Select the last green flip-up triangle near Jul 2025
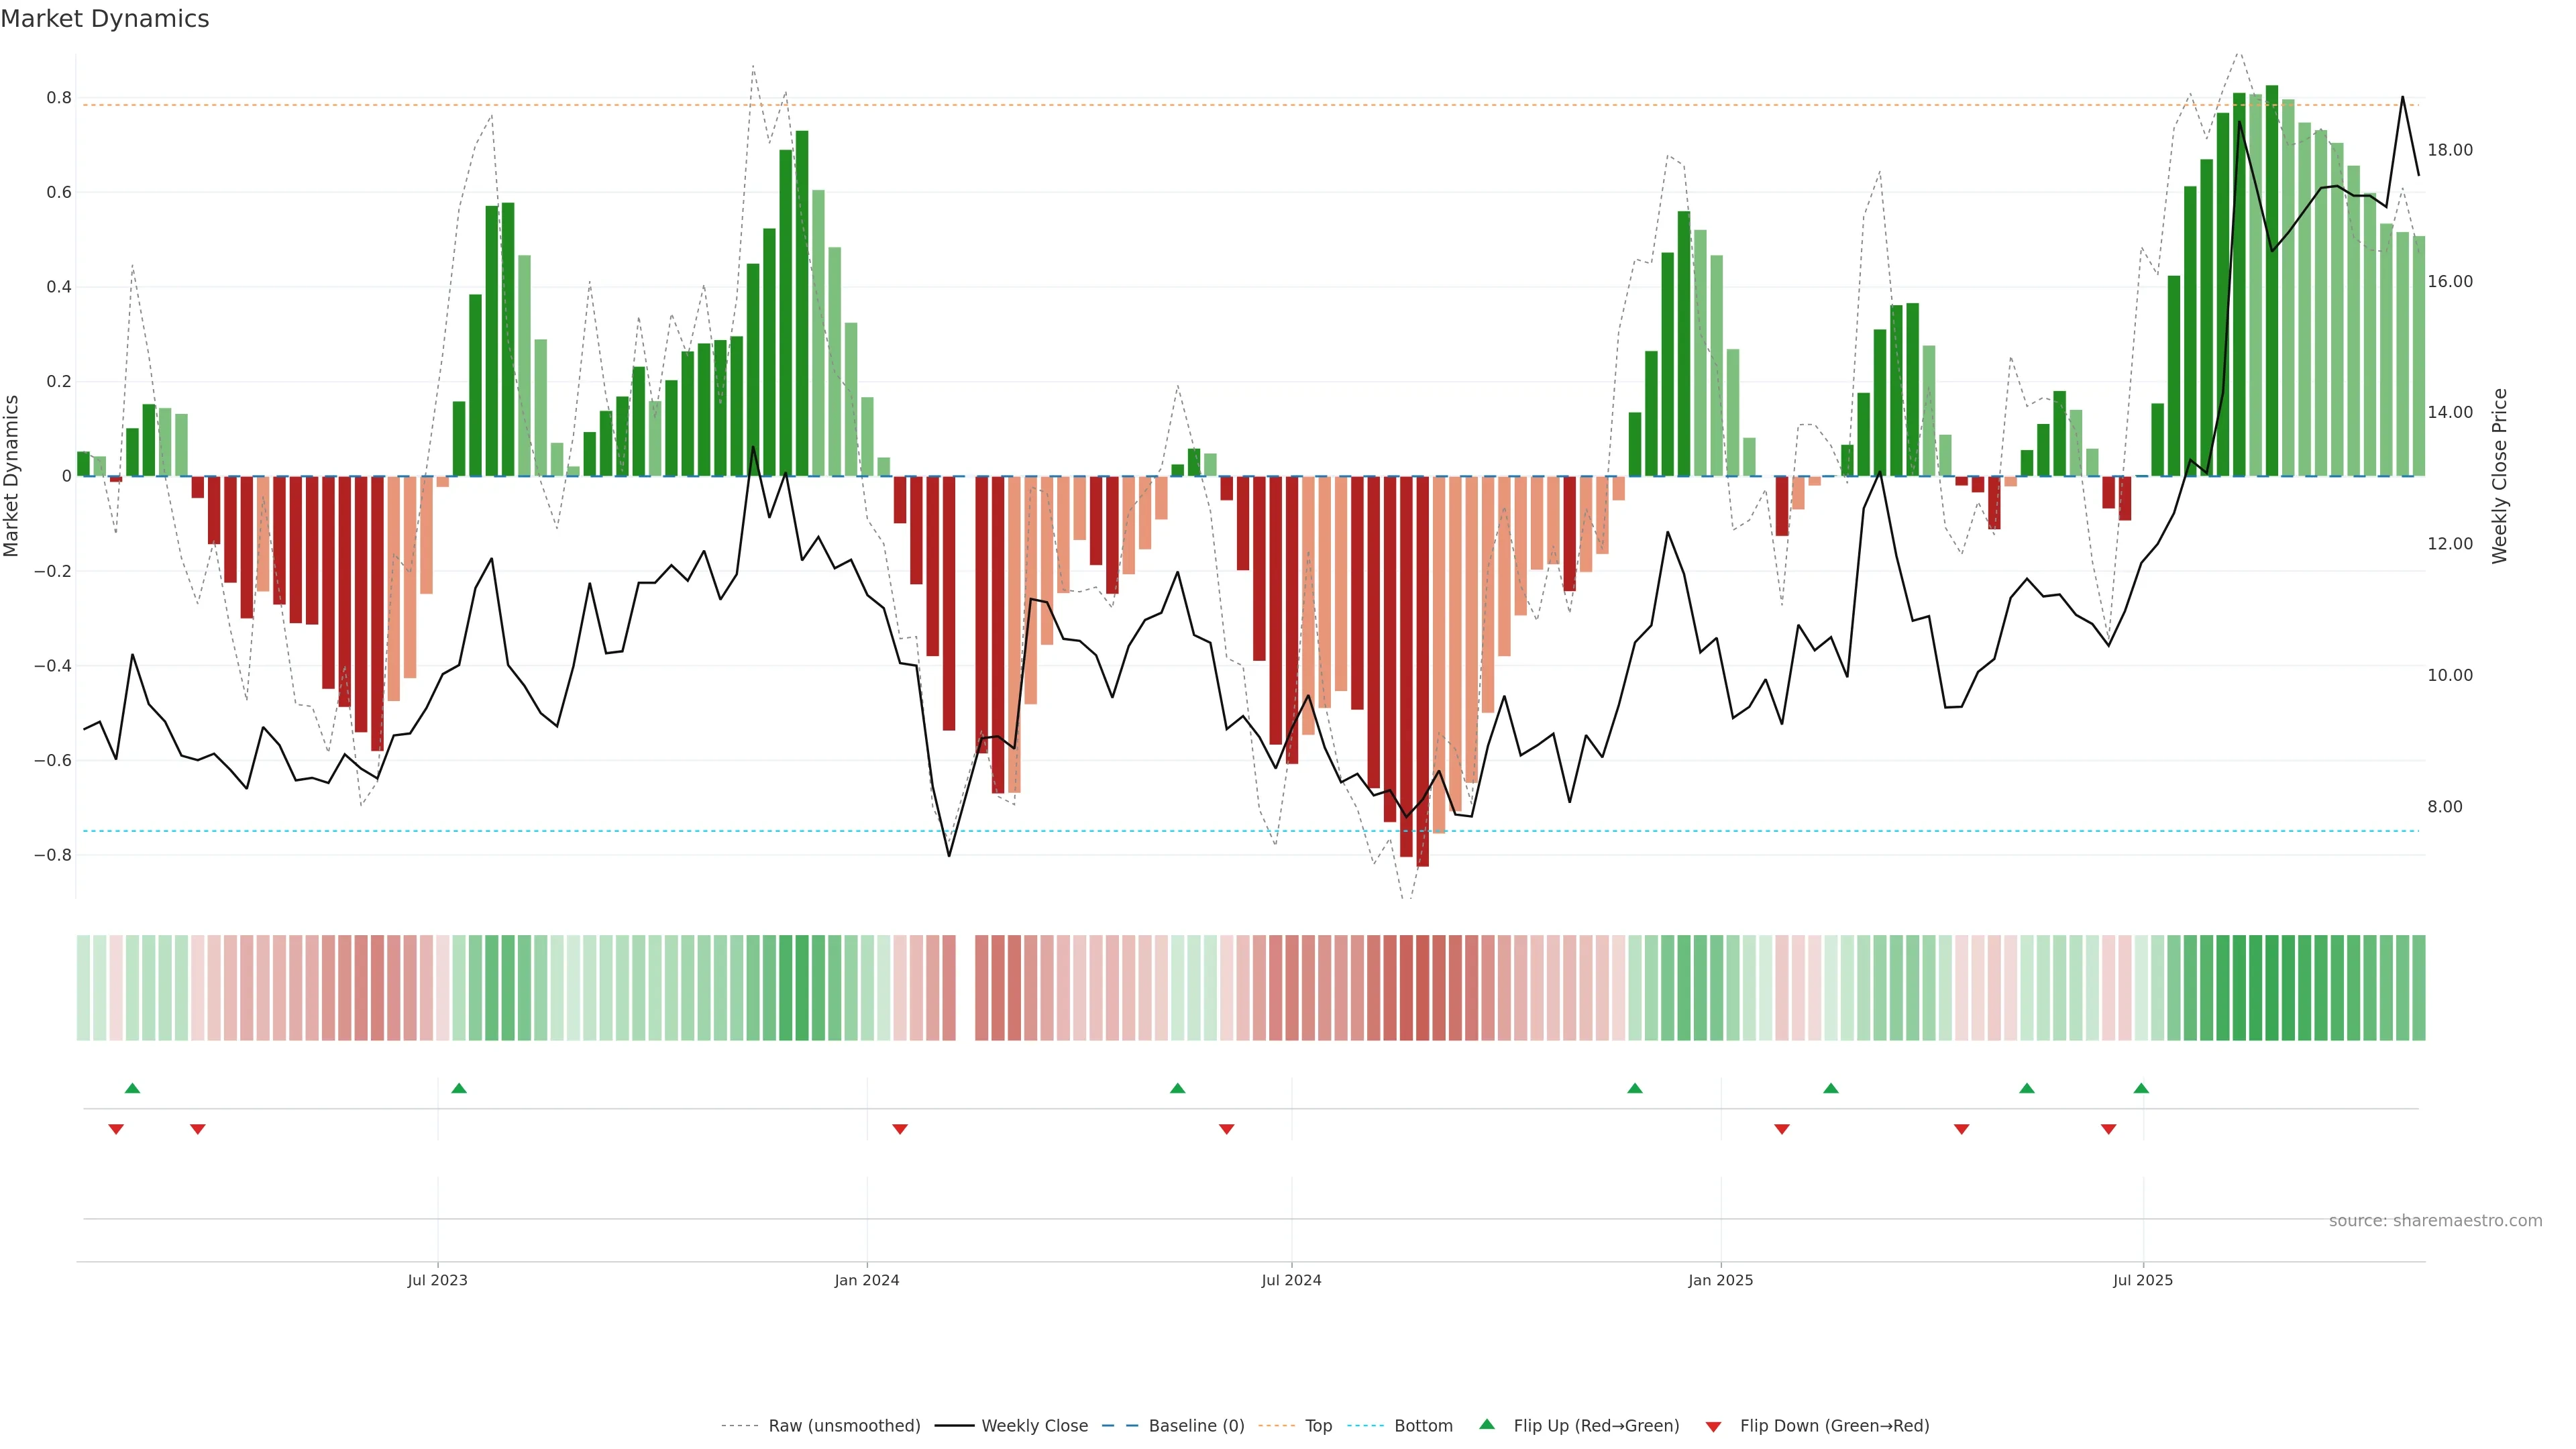Screen dimensions: 2576x1449 [2141, 1088]
